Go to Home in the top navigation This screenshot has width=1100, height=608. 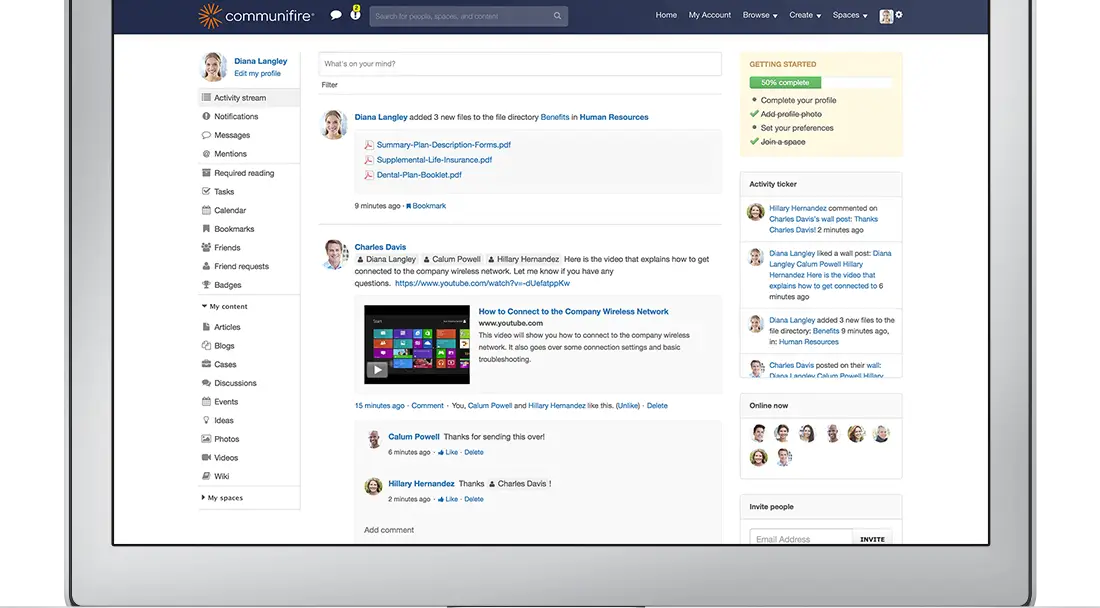tap(666, 15)
